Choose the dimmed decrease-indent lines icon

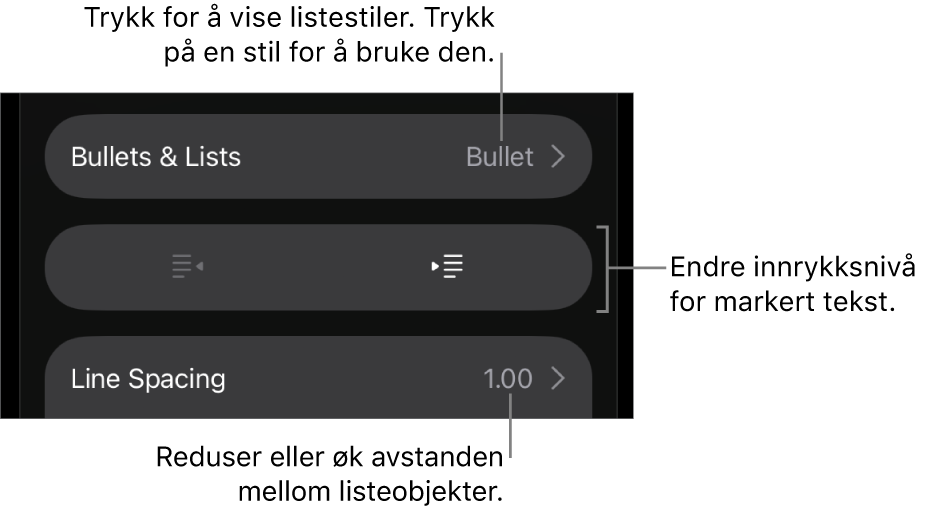click(181, 267)
